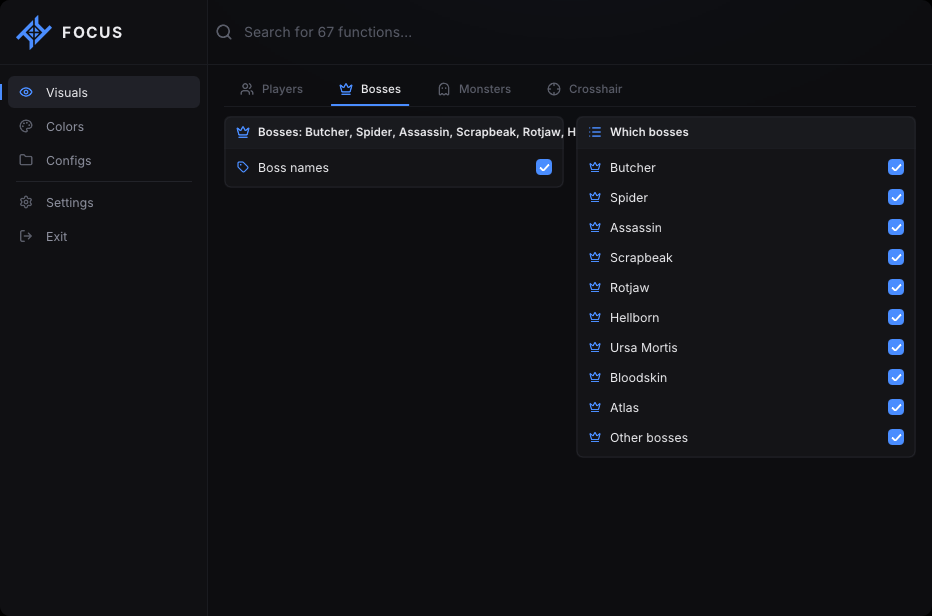
Task: Click the crown icon next to Butcher
Action: [595, 167]
